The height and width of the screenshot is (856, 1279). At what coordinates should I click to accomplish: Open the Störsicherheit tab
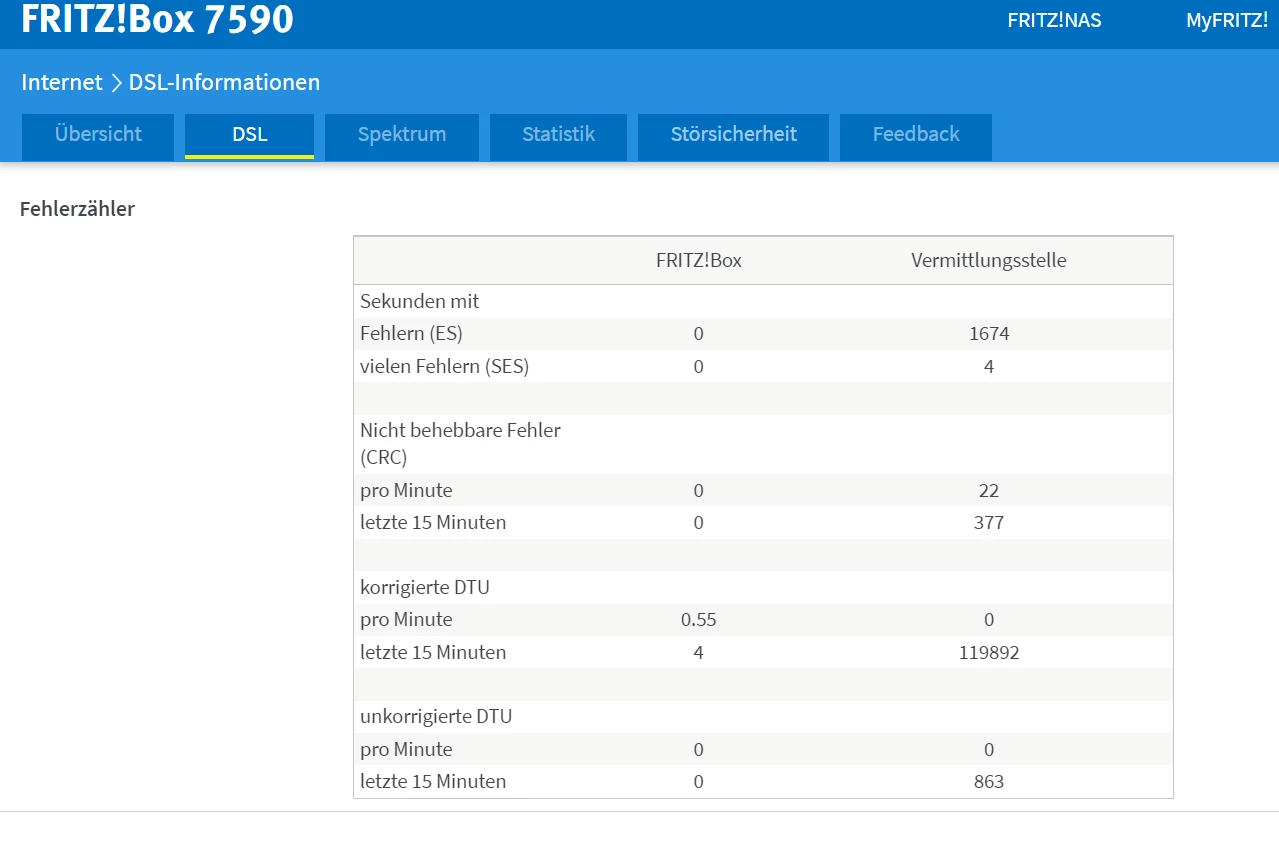click(x=734, y=135)
